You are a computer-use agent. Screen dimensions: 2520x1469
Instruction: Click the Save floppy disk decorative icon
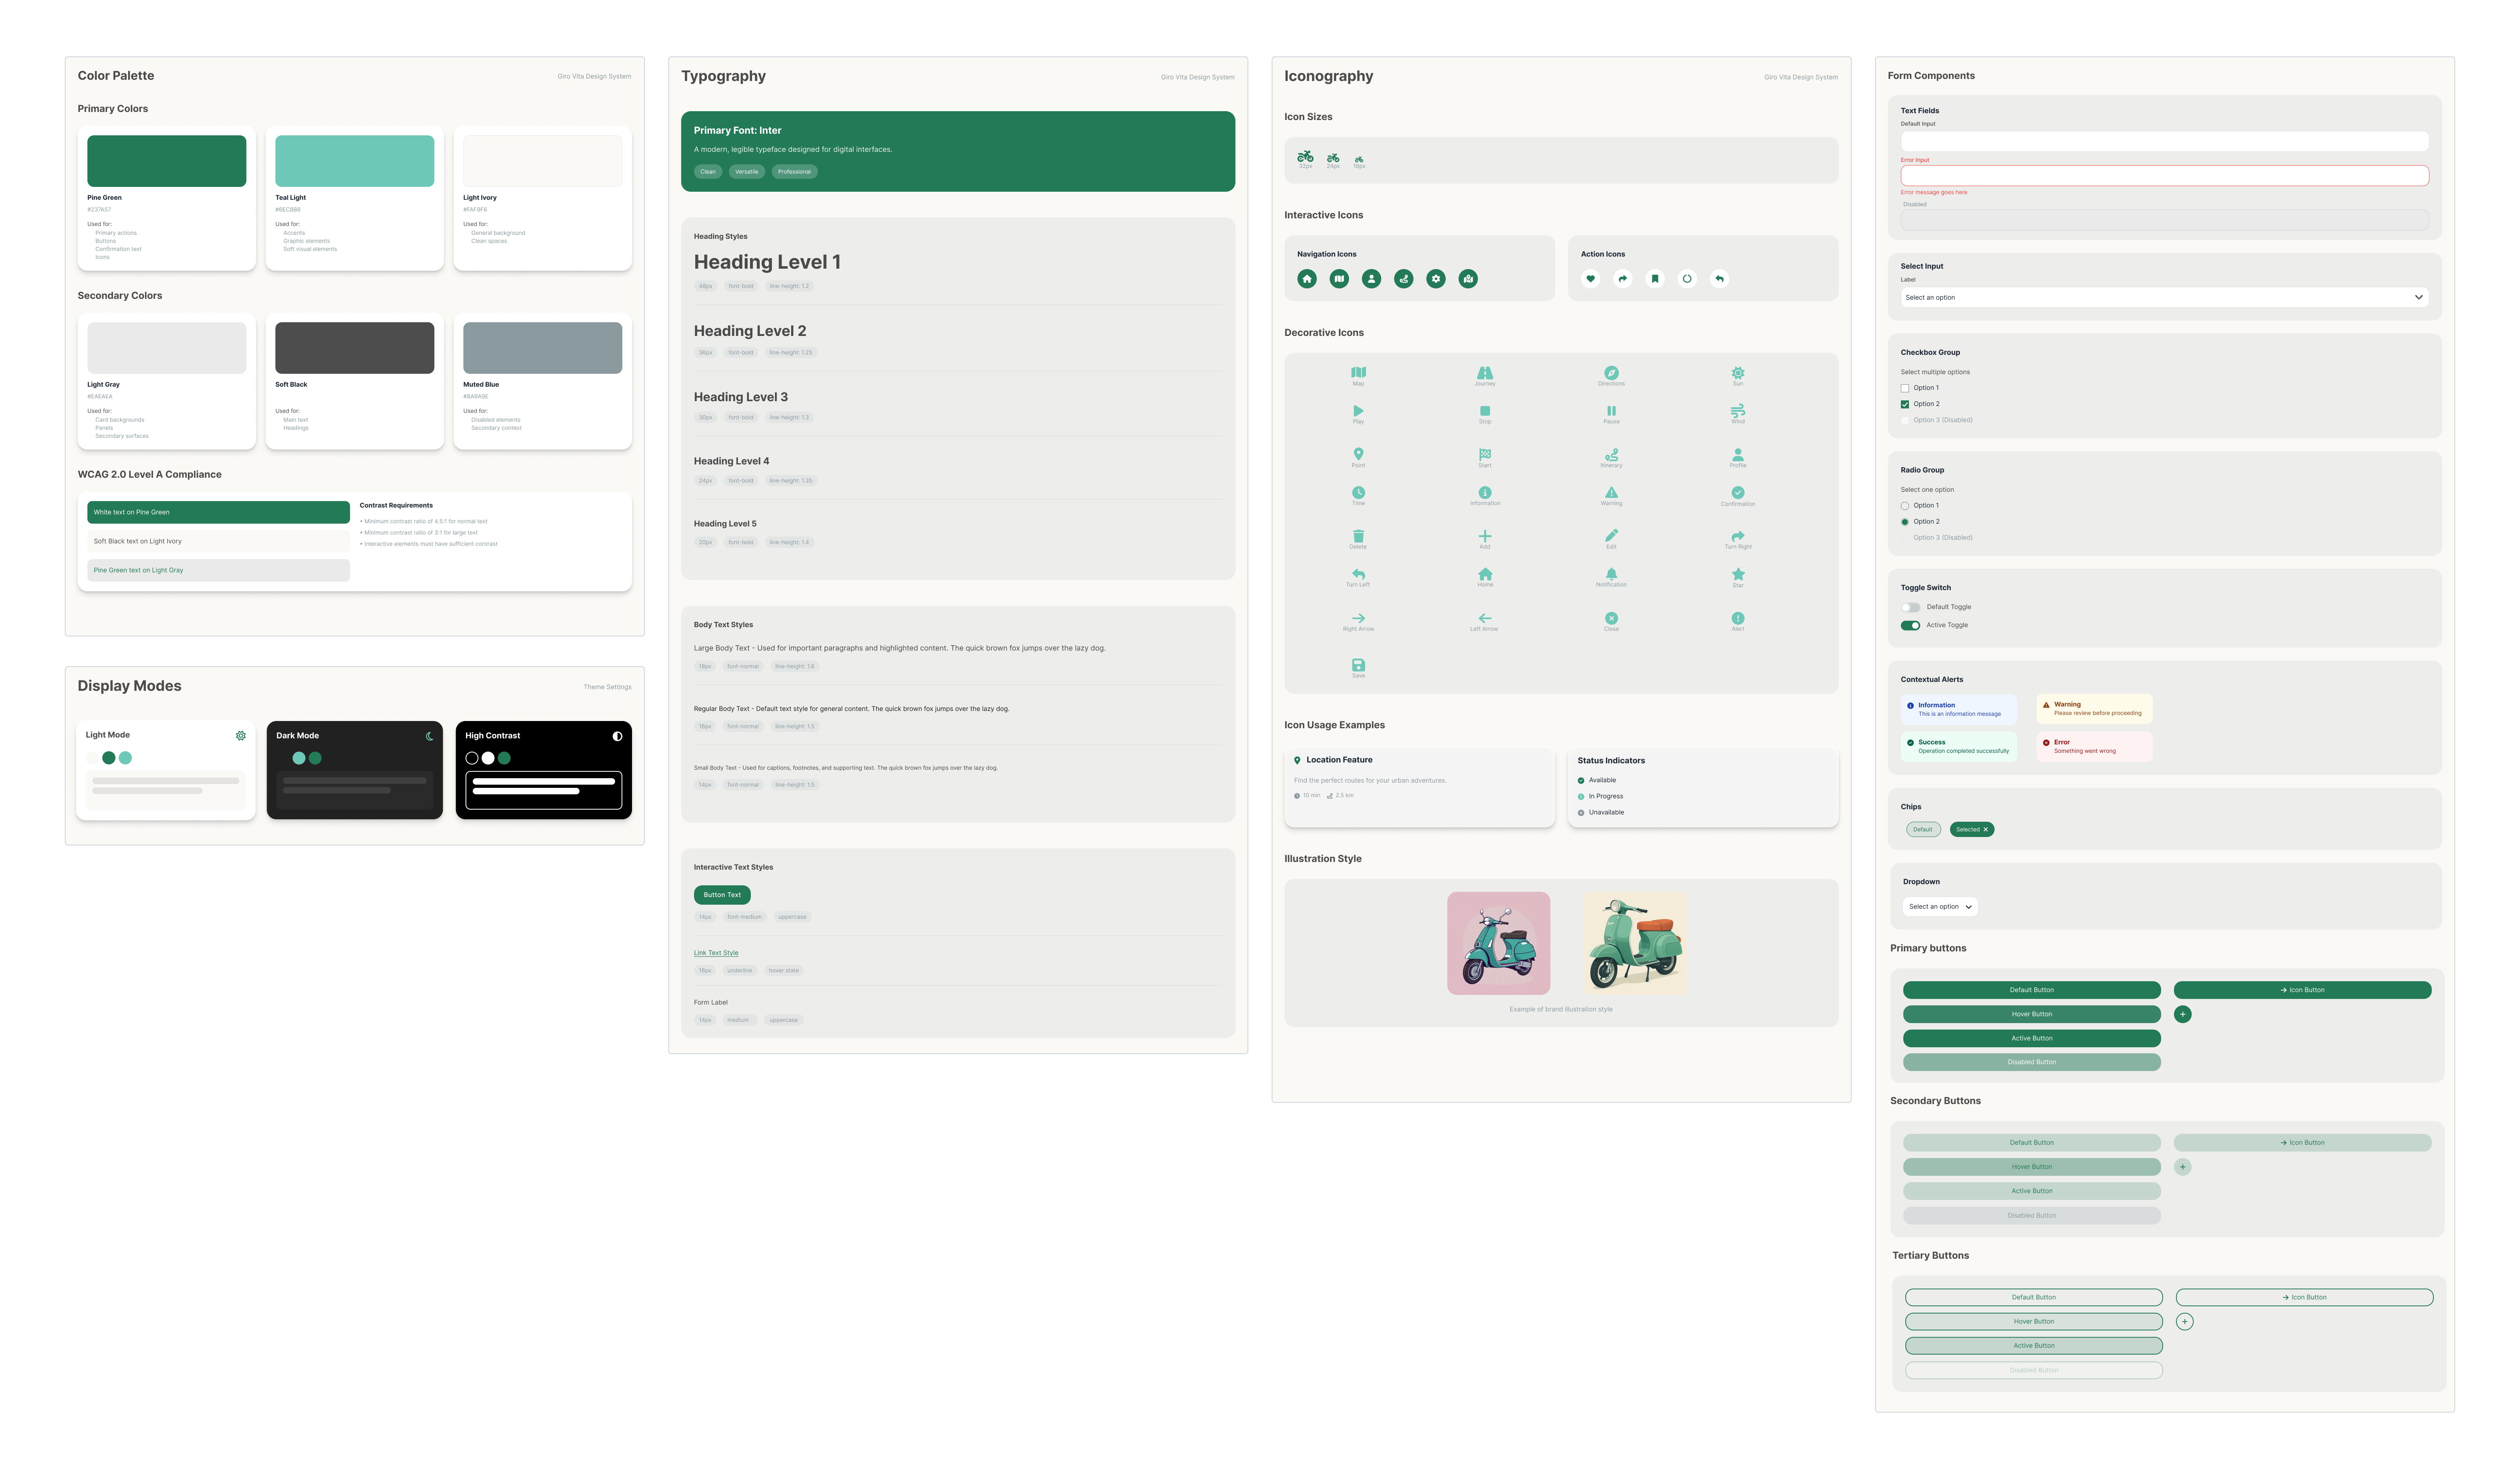coord(1358,665)
